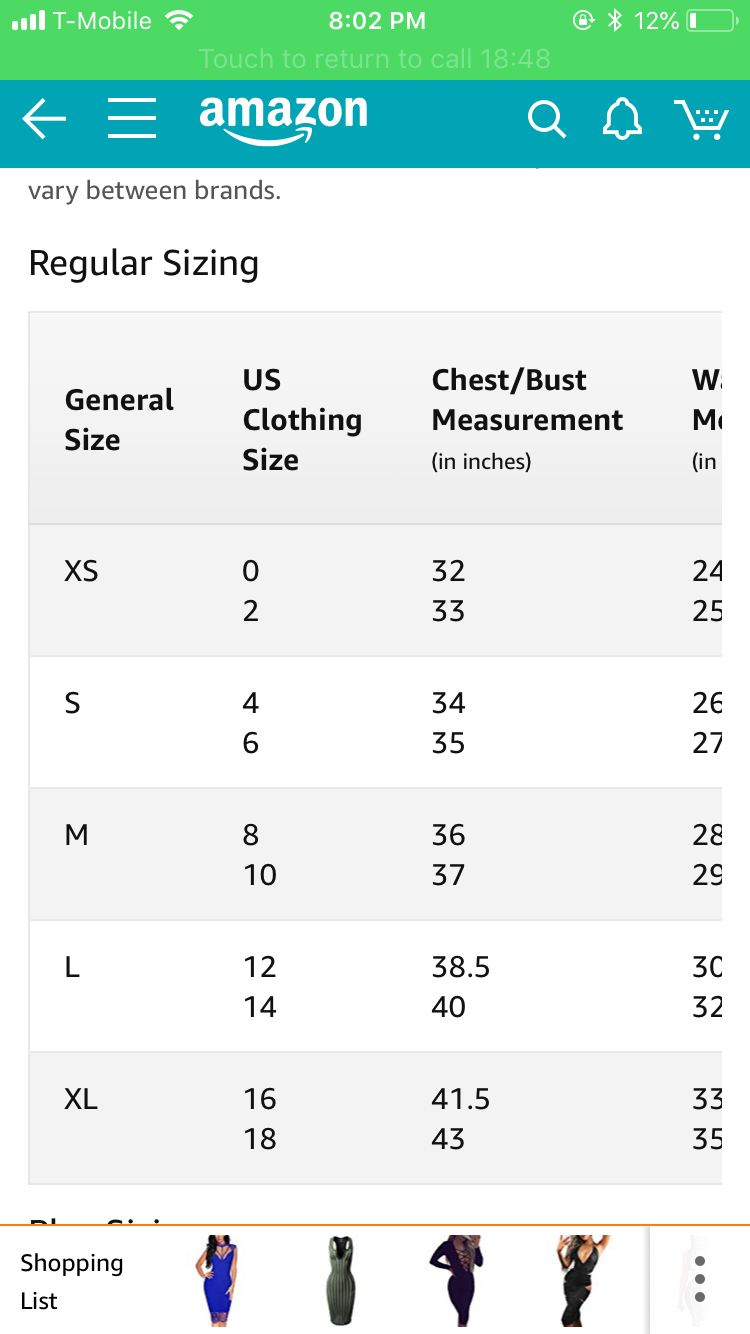The width and height of the screenshot is (750, 1334).
Task: Tap the 'Regular Sizing' heading
Action: tap(144, 263)
